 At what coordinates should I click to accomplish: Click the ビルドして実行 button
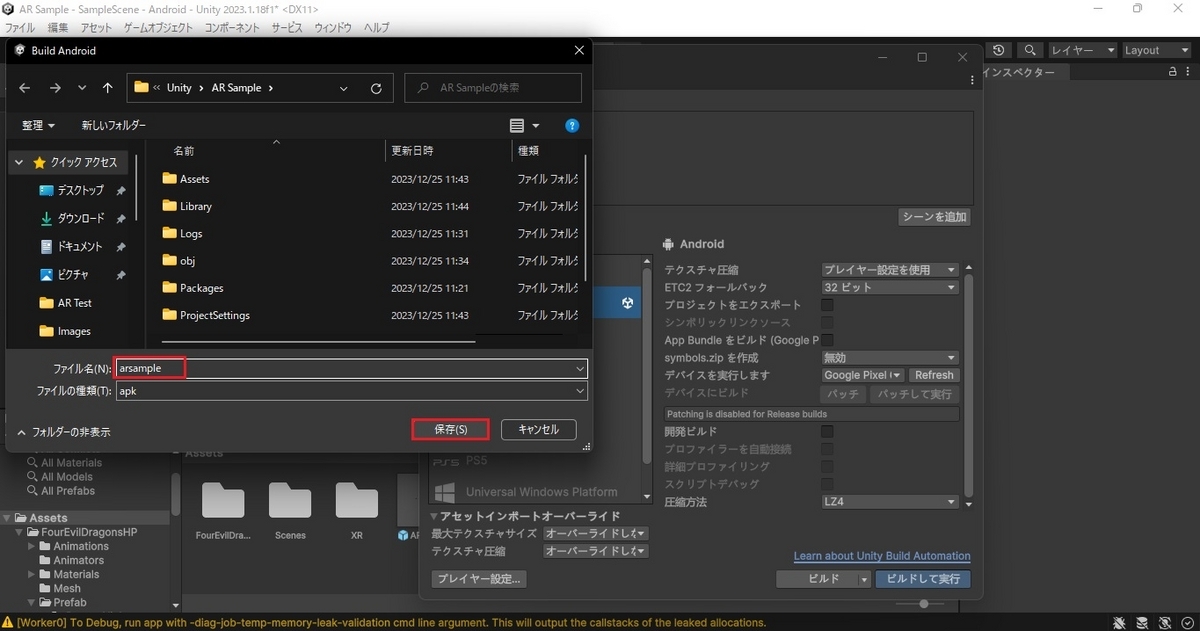tap(923, 579)
